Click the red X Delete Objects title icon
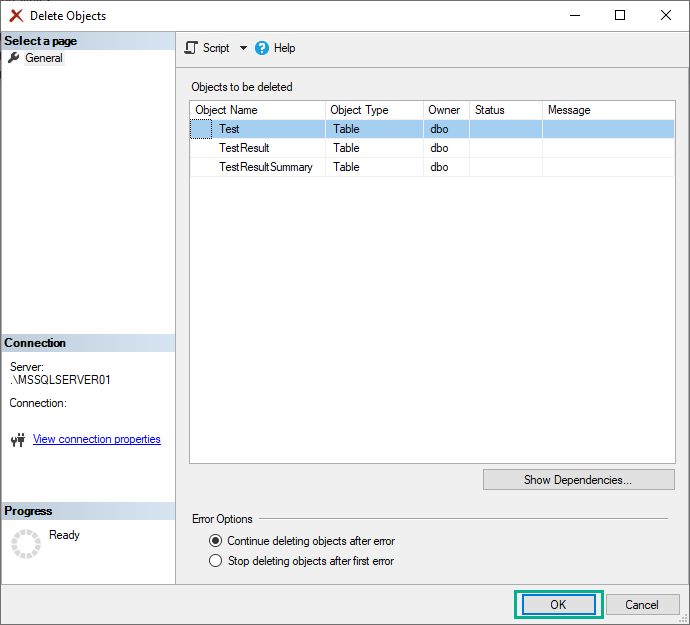This screenshot has width=690, height=625. click(16, 16)
